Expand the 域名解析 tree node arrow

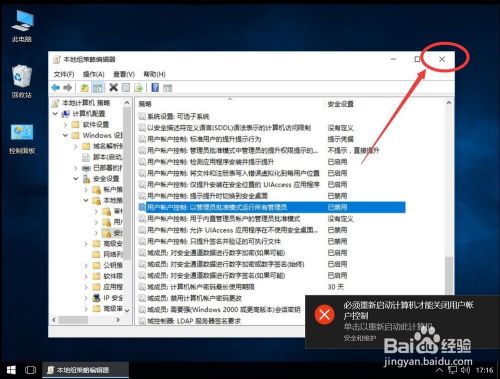[76, 146]
